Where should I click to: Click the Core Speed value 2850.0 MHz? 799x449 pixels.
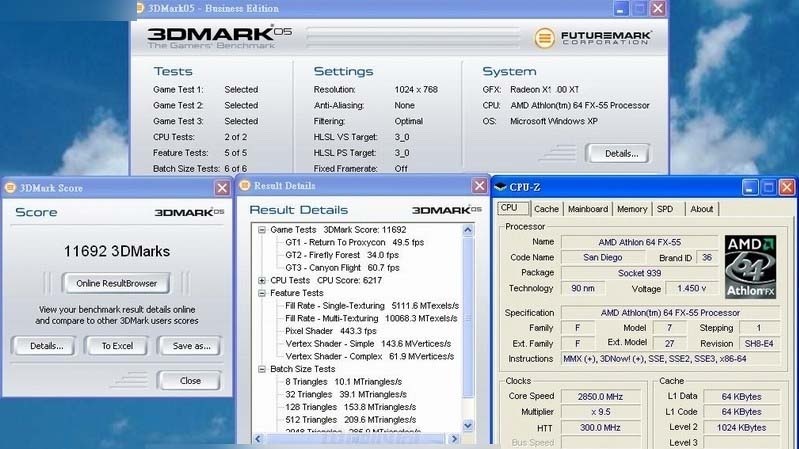pyautogui.click(x=600, y=397)
